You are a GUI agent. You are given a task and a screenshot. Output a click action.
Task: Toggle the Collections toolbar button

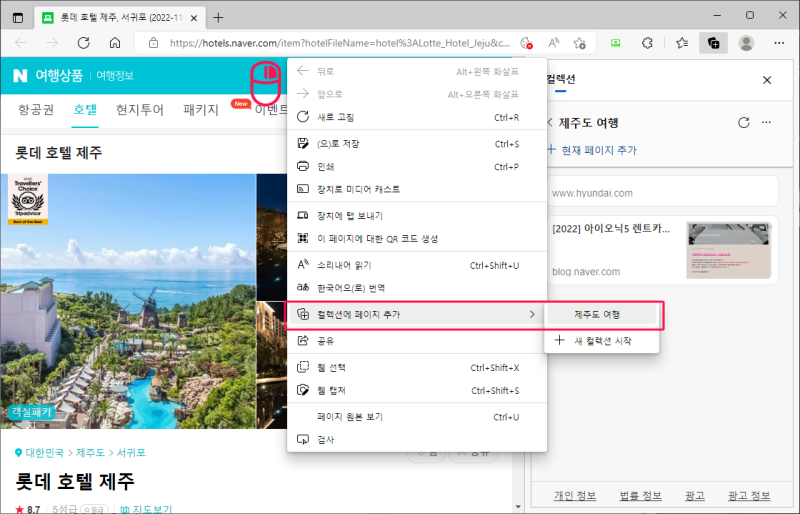[x=713, y=43]
